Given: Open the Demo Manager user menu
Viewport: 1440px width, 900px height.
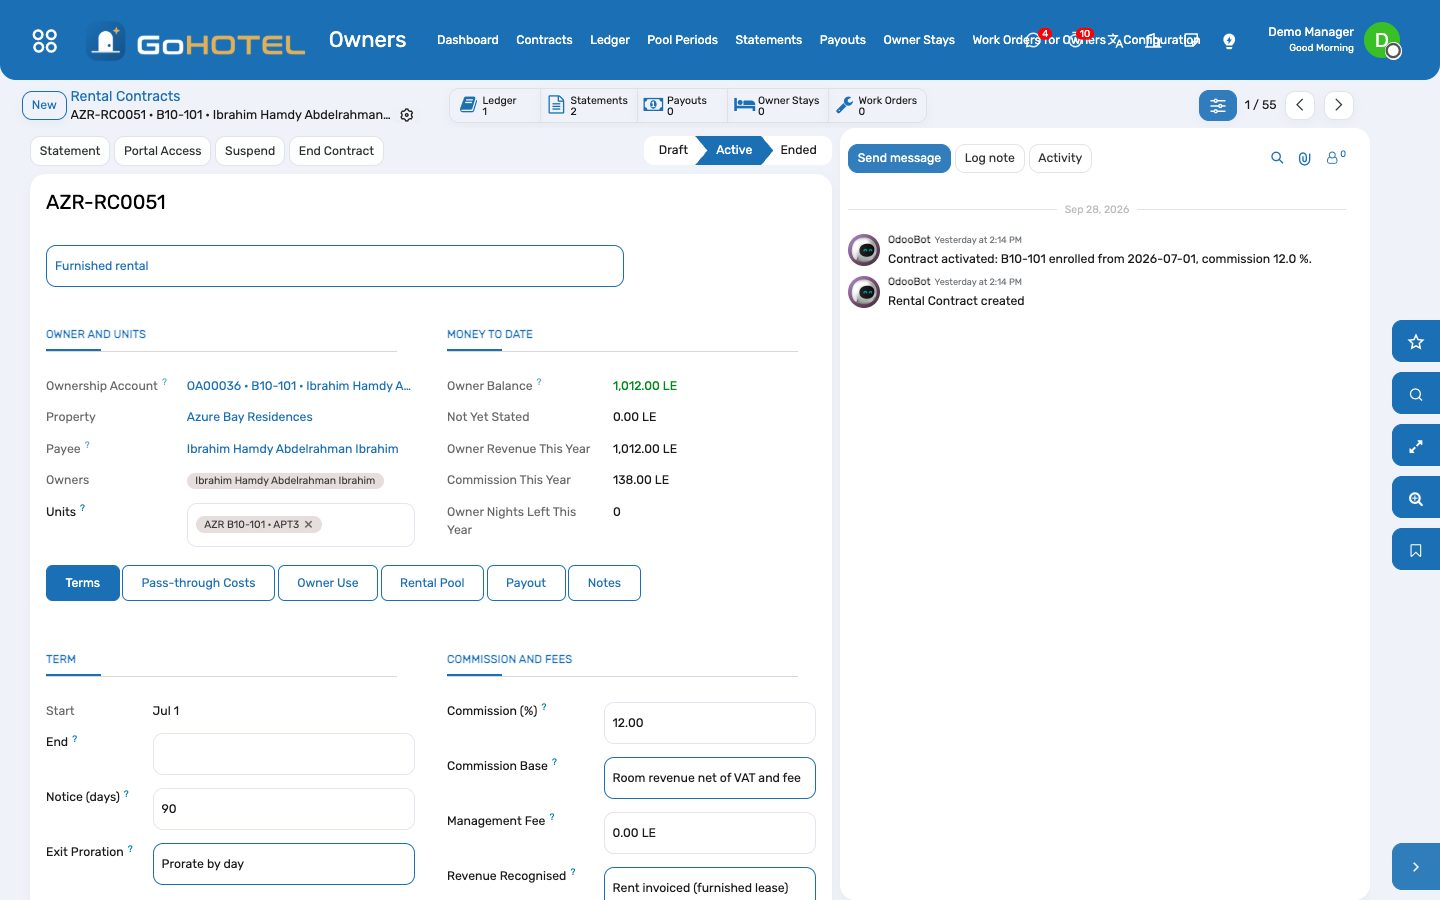Looking at the screenshot, I should pyautogui.click(x=1334, y=40).
